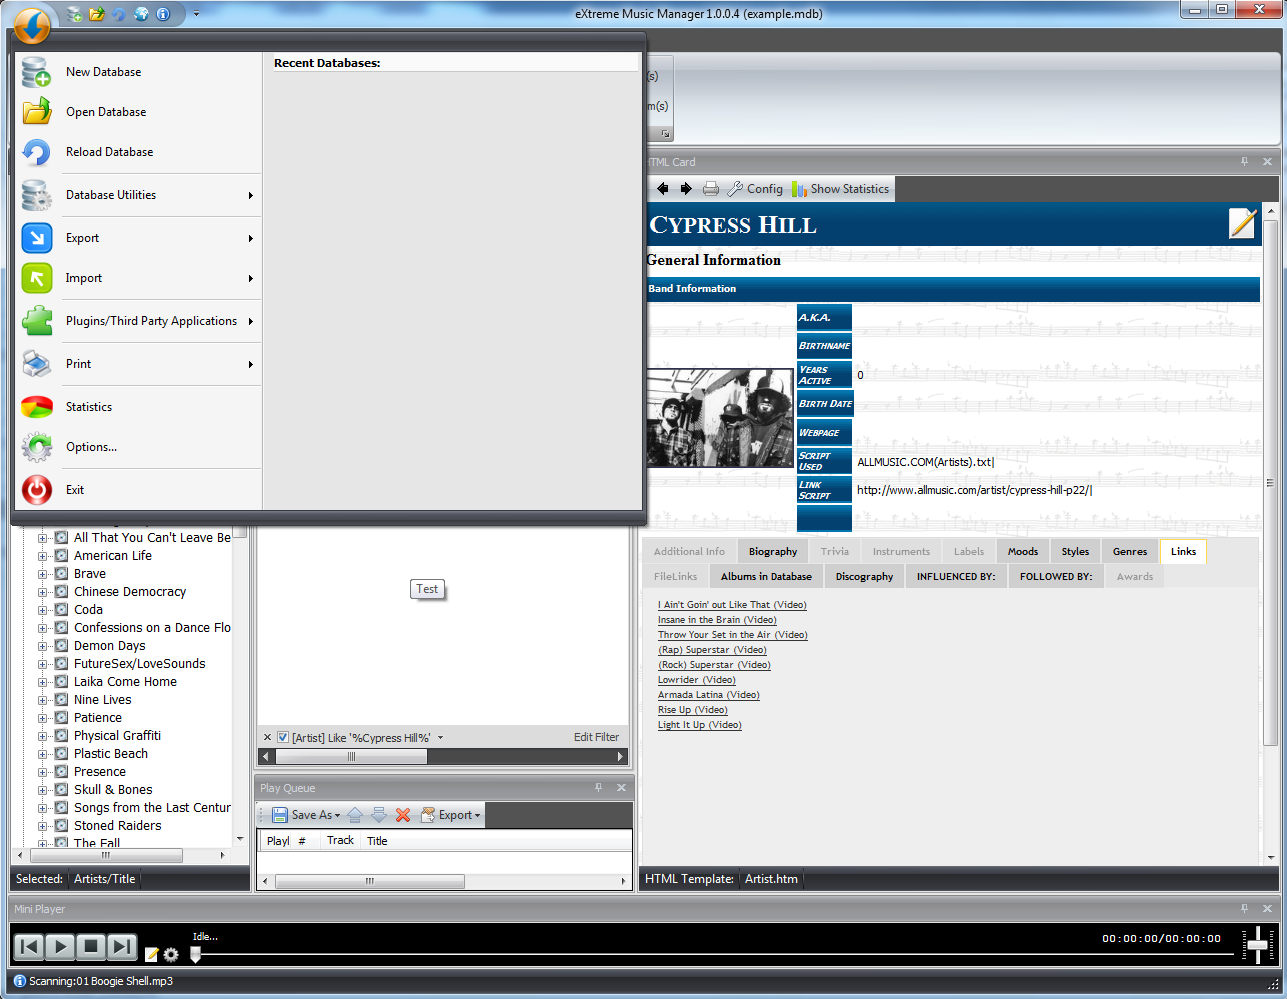Click the Cypress Hill band photo
This screenshot has height=999, width=1287.
click(720, 418)
